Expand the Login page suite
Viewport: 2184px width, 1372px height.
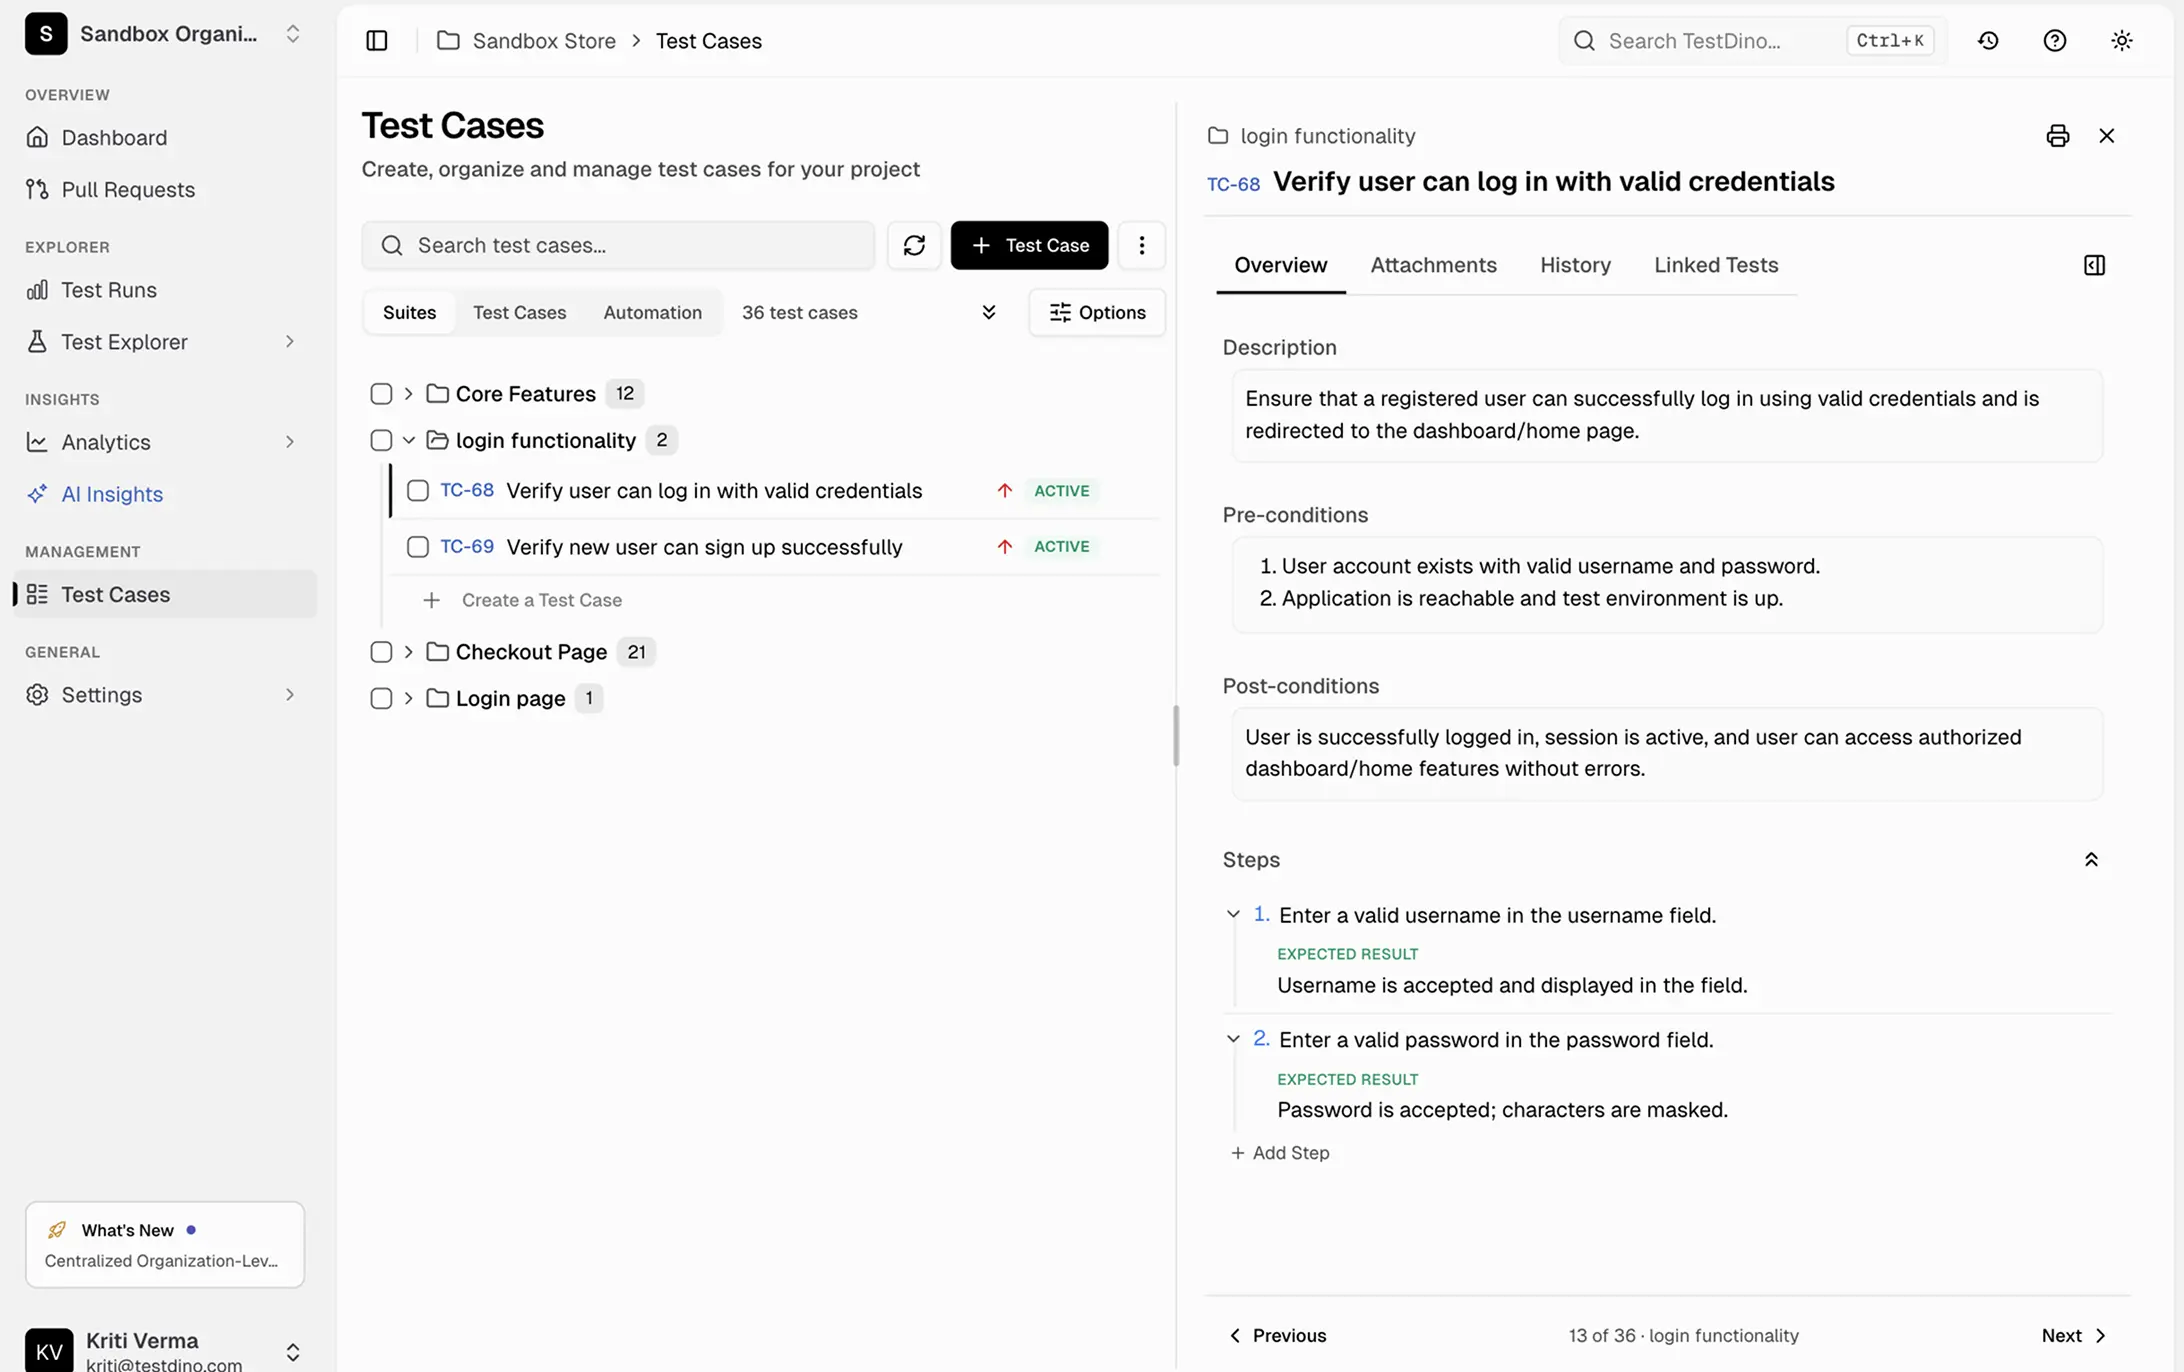click(x=408, y=698)
